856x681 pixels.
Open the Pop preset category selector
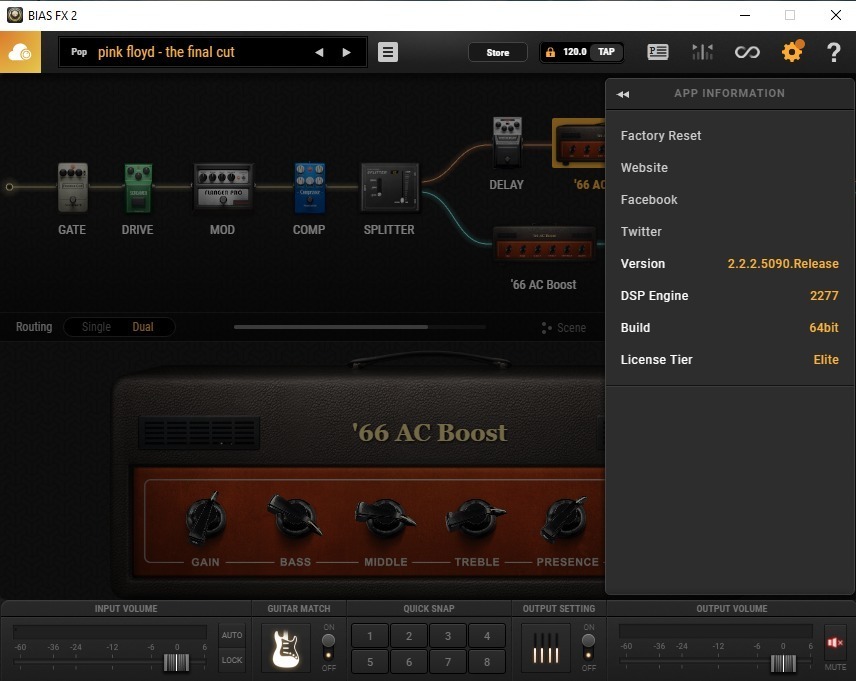pyautogui.click(x=79, y=52)
